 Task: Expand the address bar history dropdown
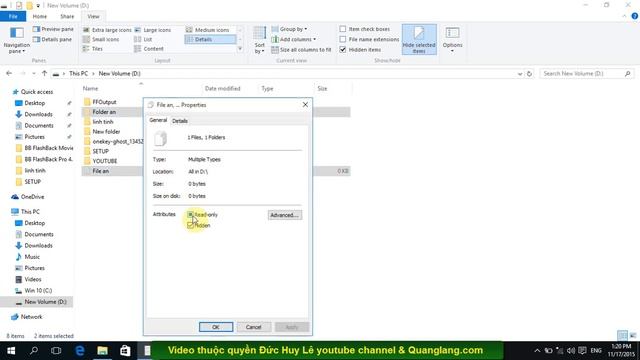point(520,74)
